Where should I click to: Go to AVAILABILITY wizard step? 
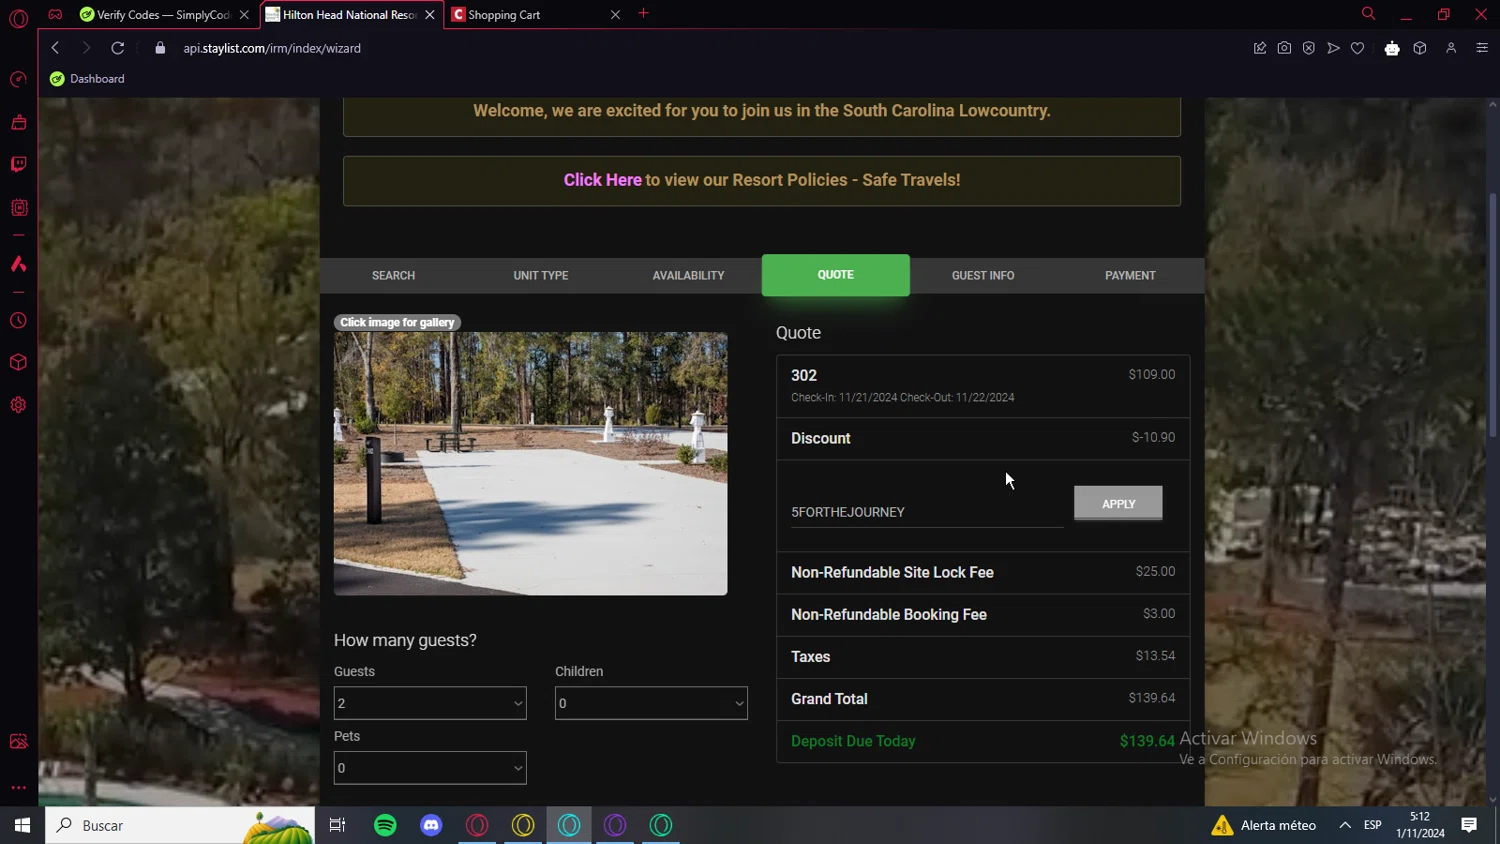point(688,275)
